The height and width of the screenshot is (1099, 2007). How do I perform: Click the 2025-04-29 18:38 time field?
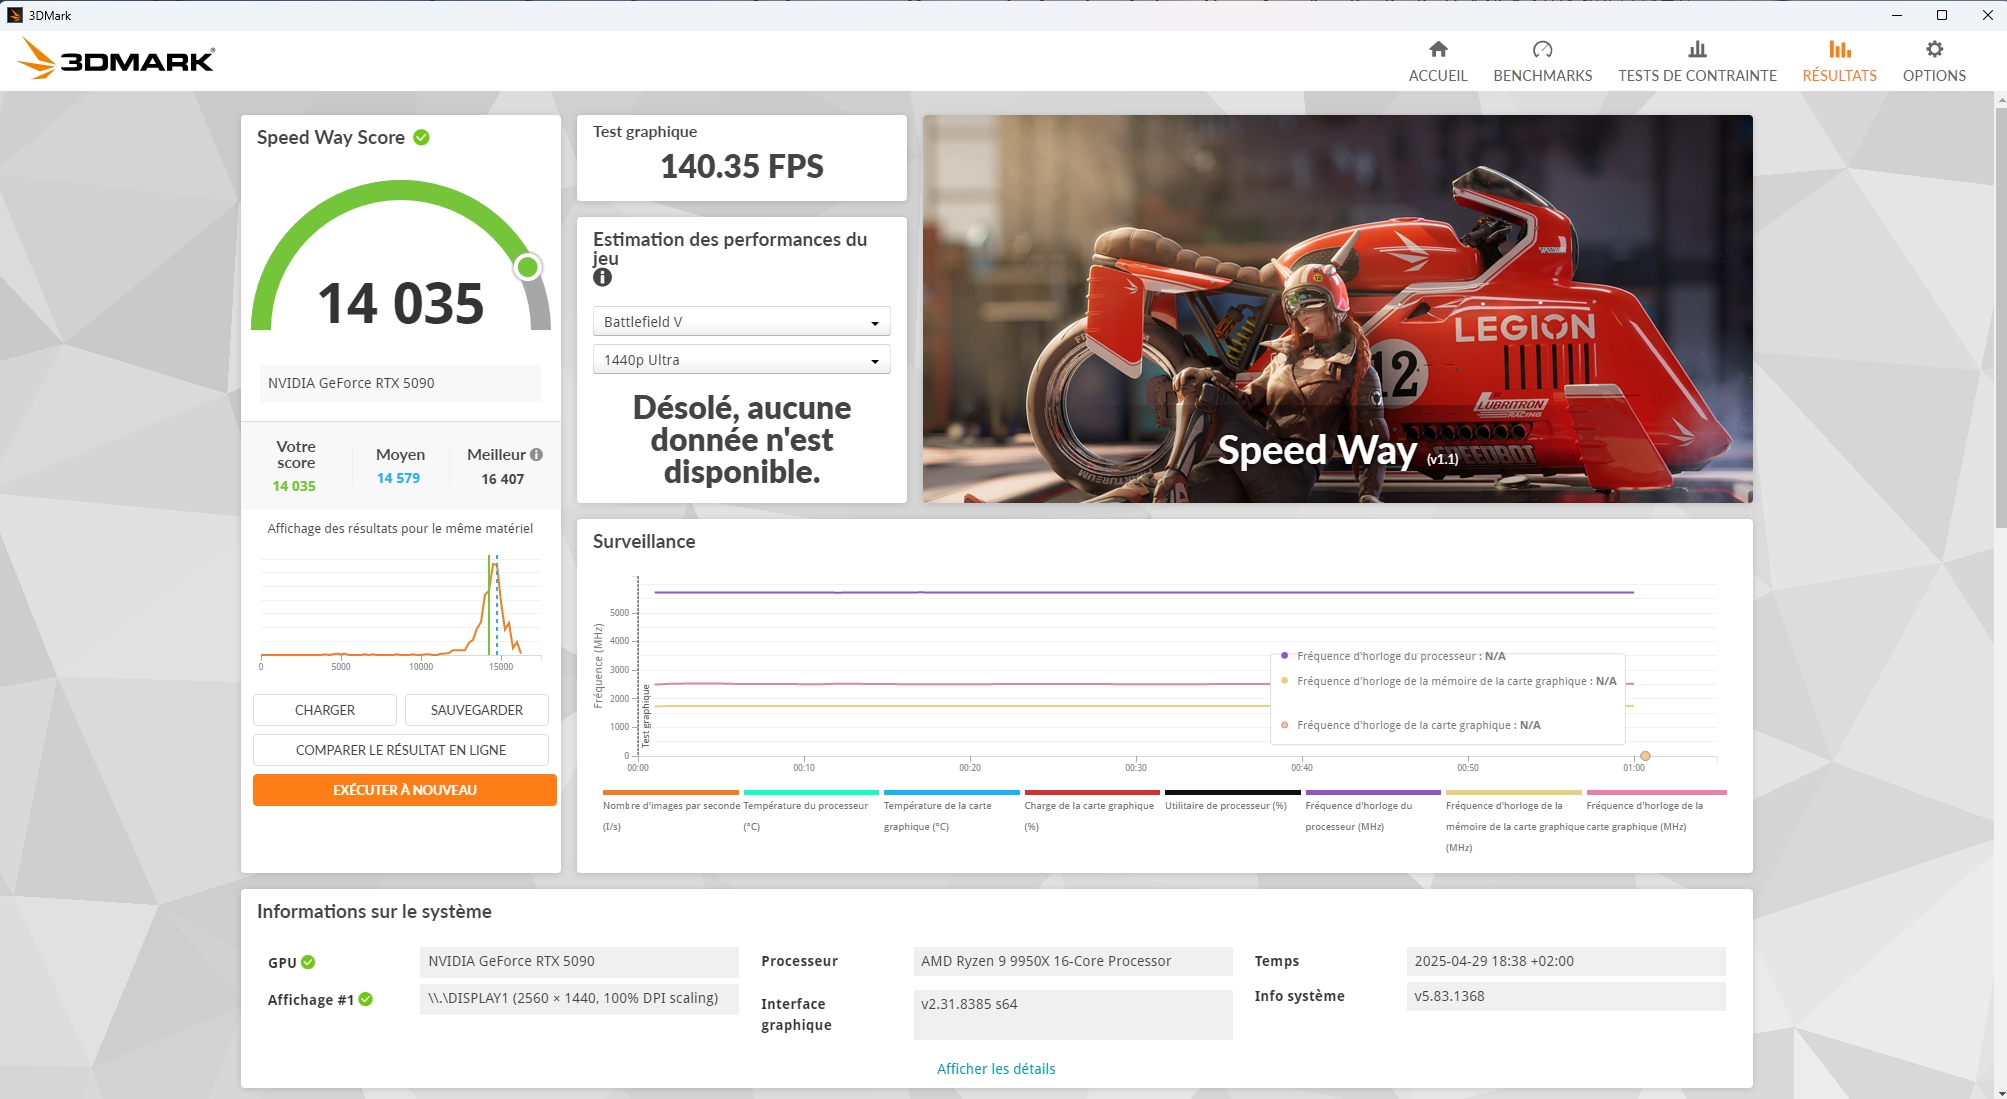[1565, 961]
